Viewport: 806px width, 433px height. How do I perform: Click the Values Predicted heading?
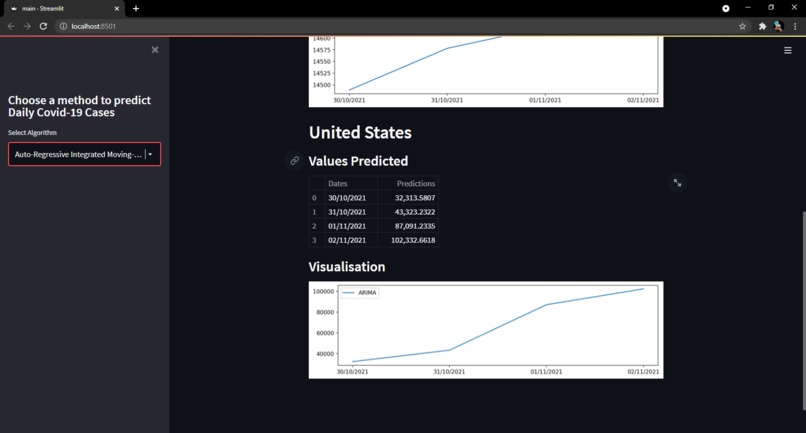(358, 161)
